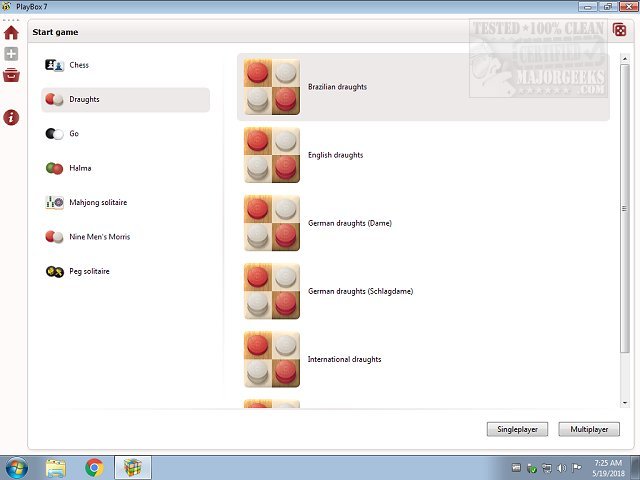Select English draughts variant text
The height and width of the screenshot is (480, 640).
[x=336, y=155]
